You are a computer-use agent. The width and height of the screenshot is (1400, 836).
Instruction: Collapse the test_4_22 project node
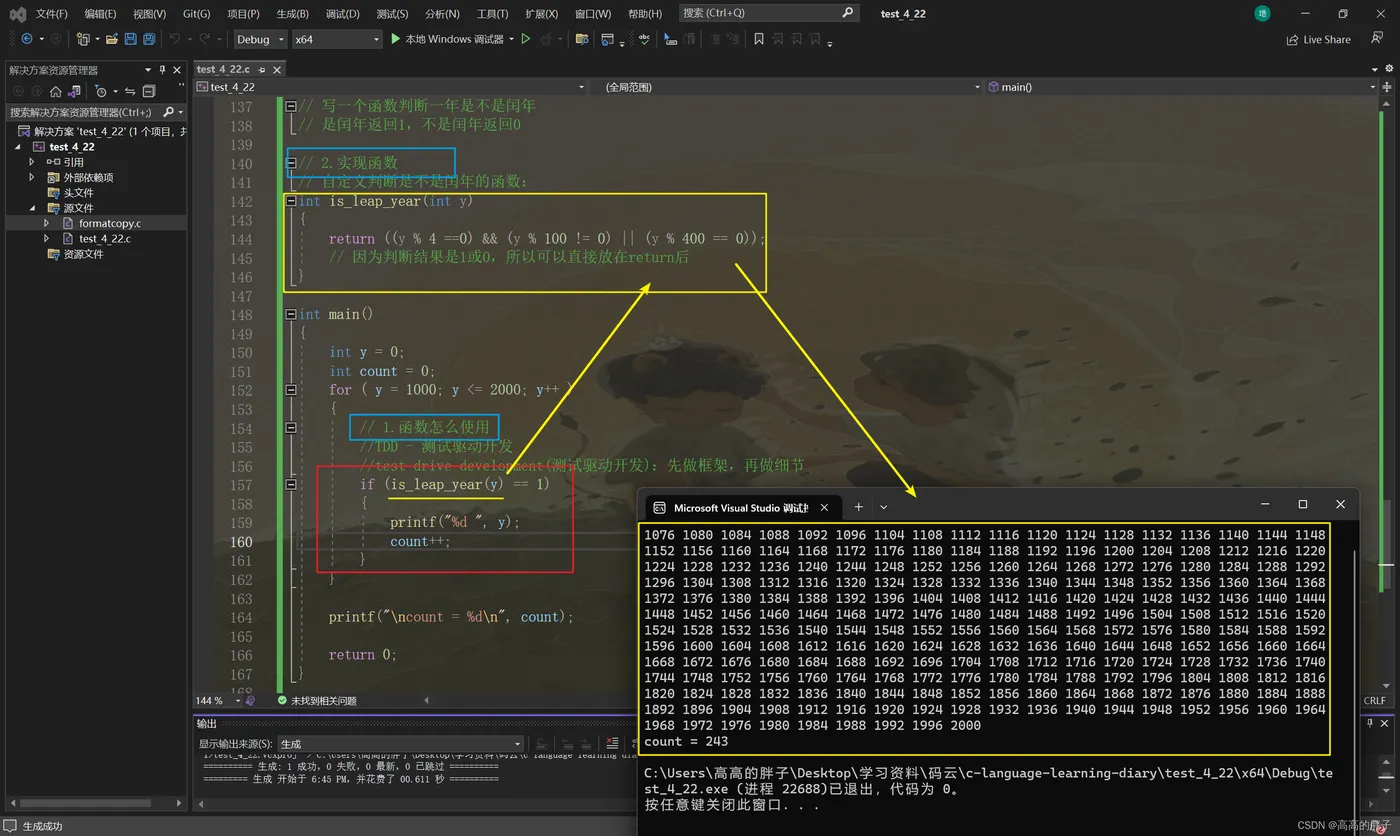pyautogui.click(x=17, y=147)
